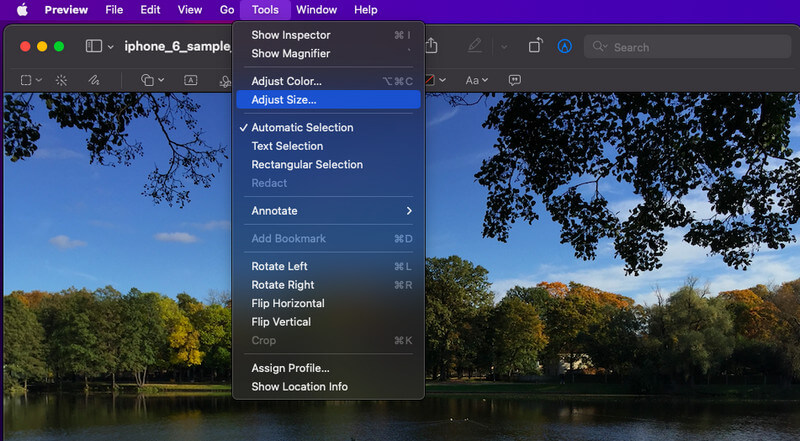Select the Sketch drawing tool
800x441 pixels.
click(x=93, y=80)
